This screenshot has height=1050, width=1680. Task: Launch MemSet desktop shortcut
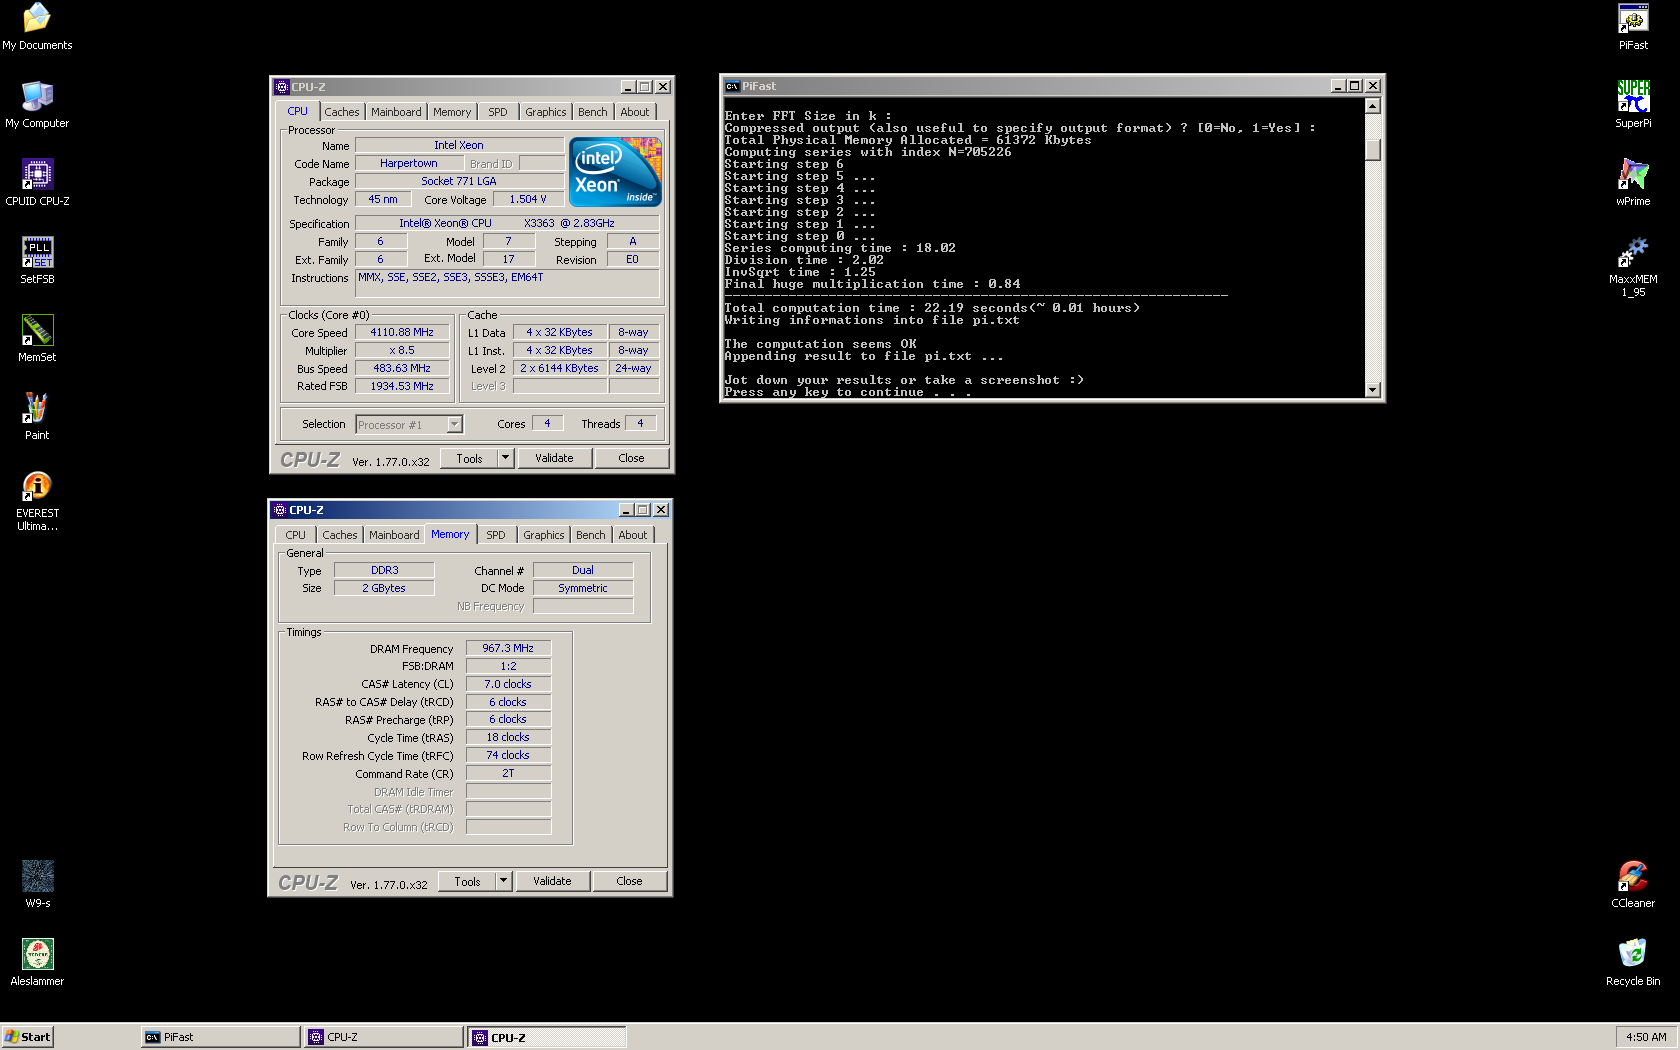[x=37, y=338]
